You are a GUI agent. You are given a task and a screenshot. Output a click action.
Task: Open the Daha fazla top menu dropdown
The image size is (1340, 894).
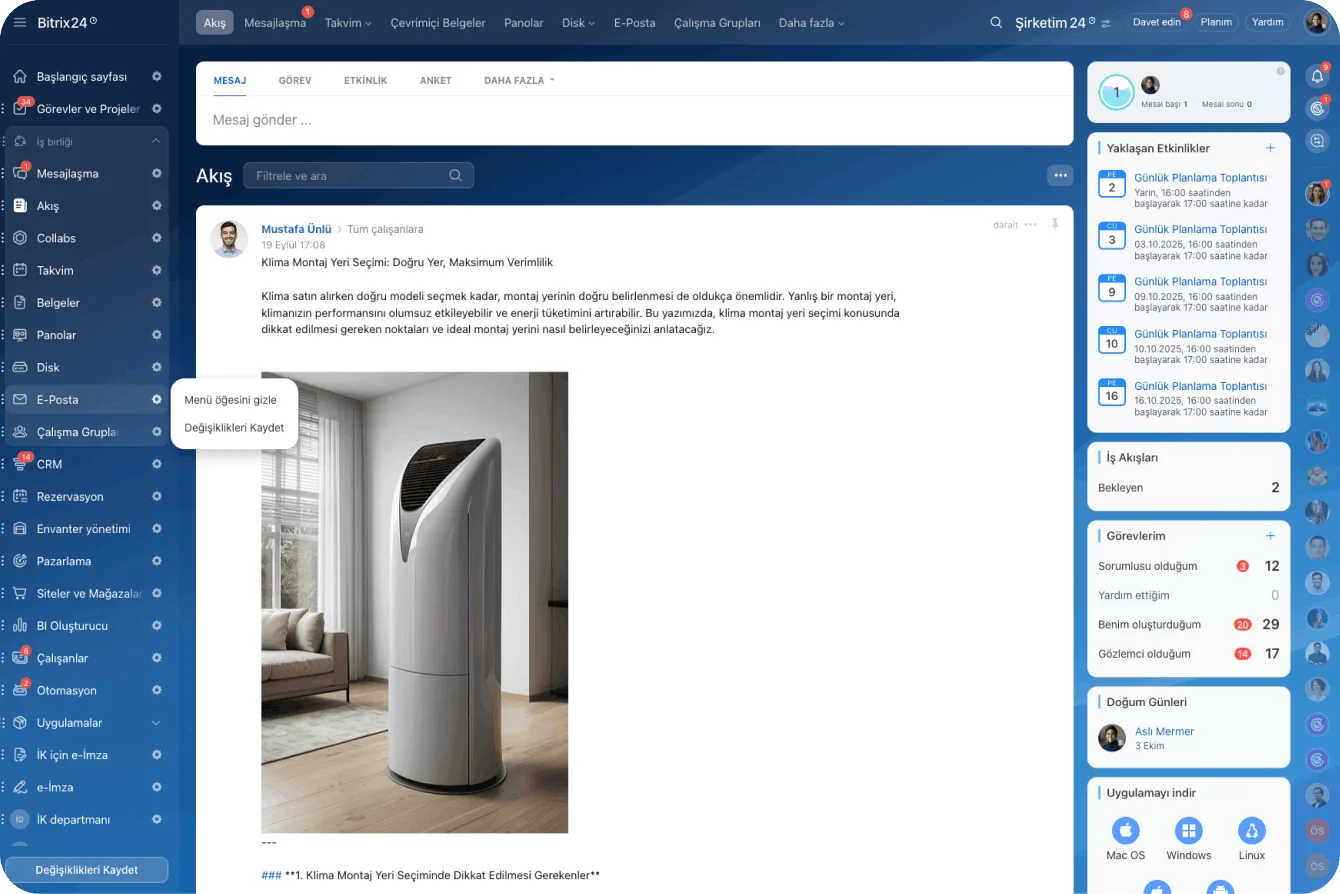[x=811, y=22]
